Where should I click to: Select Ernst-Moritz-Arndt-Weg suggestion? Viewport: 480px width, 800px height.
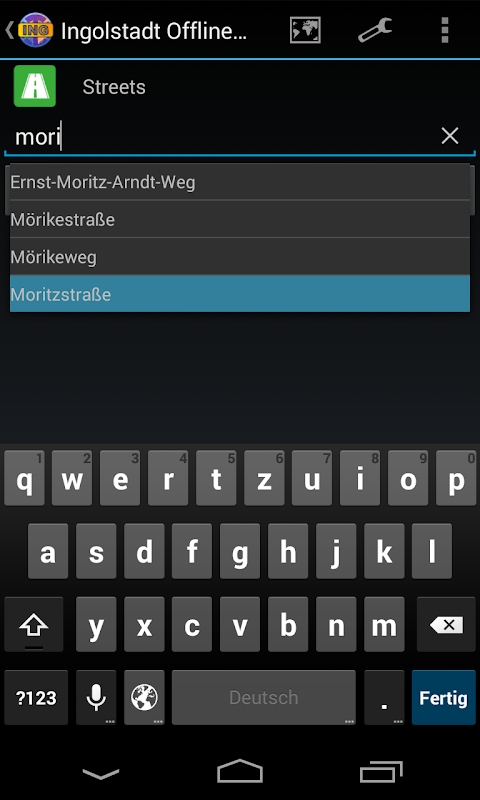240,182
